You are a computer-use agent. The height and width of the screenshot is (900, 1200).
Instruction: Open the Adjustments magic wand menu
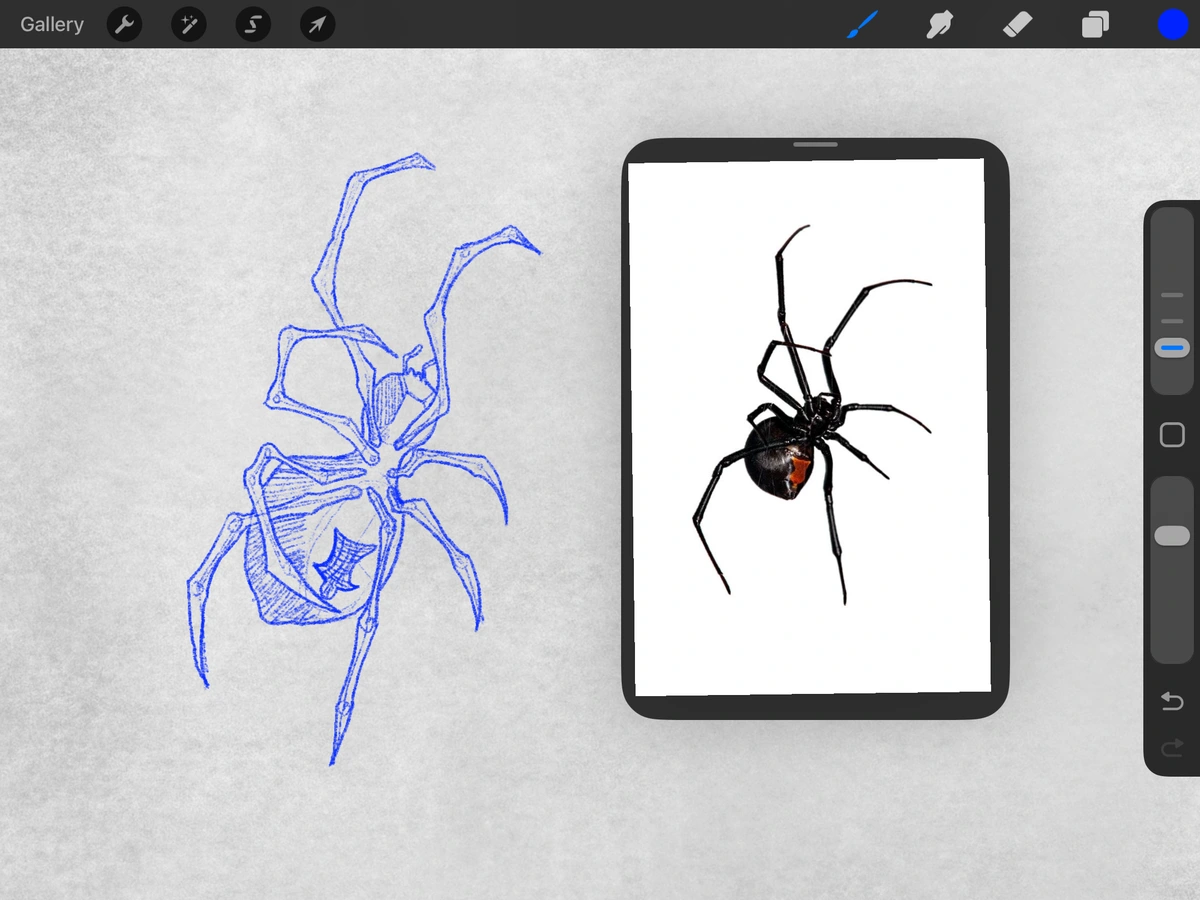coord(188,24)
